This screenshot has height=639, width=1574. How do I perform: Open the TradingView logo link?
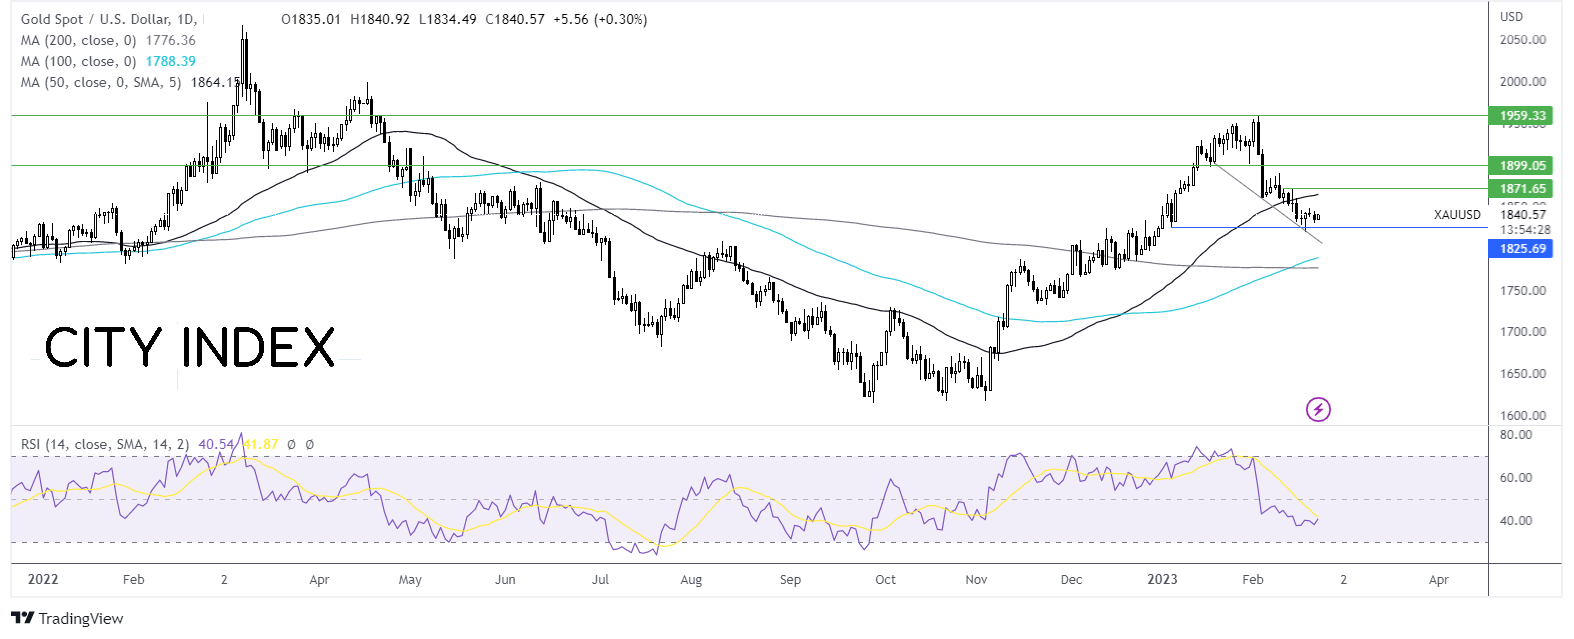tap(67, 618)
